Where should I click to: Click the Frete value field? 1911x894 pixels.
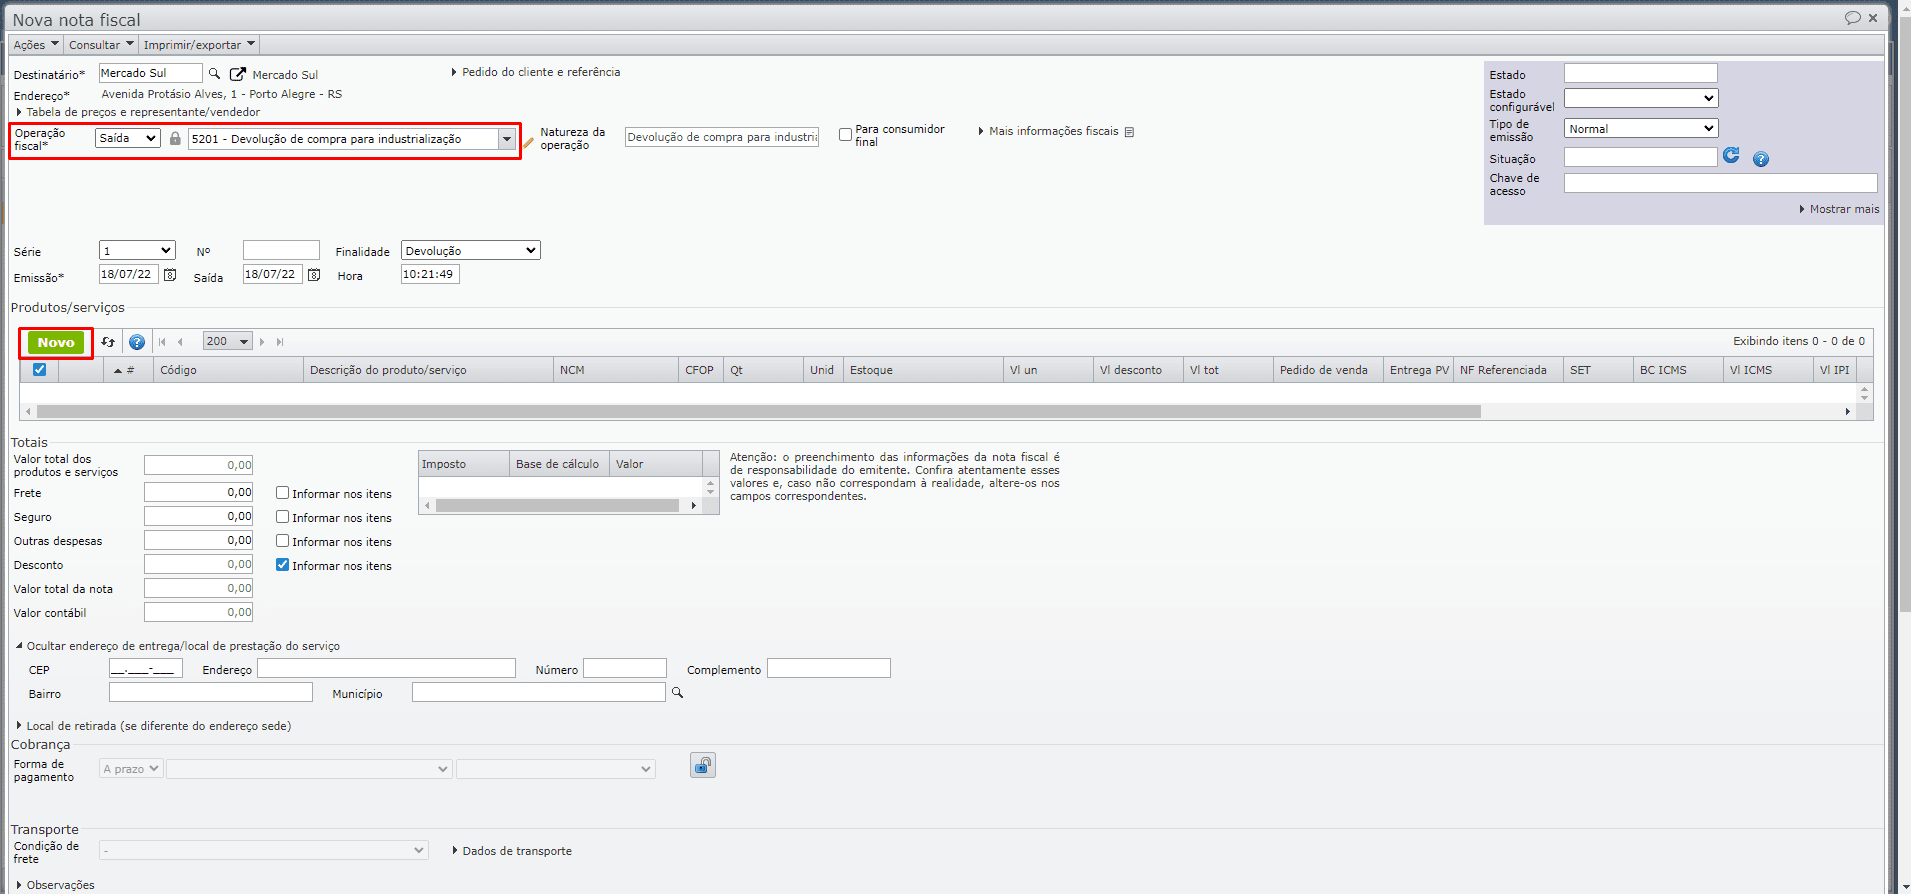tap(199, 492)
